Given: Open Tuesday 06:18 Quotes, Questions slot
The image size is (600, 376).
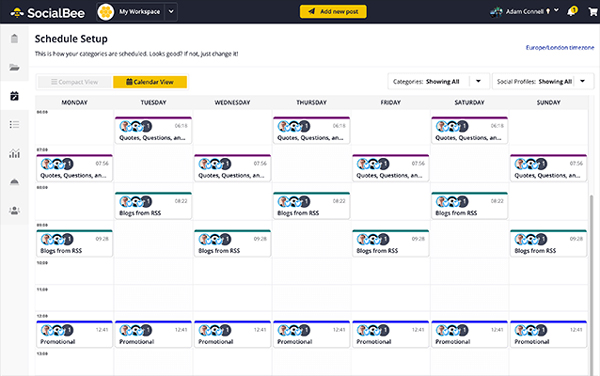Looking at the screenshot, I should pyautogui.click(x=153, y=130).
